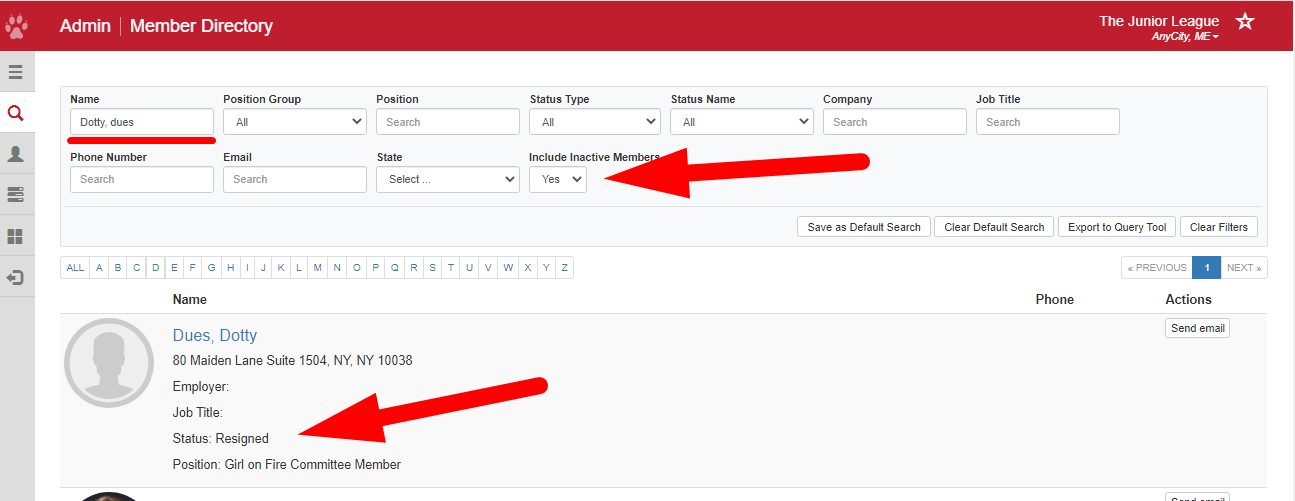Image resolution: width=1295 pixels, height=501 pixels.
Task: Click the 80 Maiden Lane address text
Action: point(292,360)
